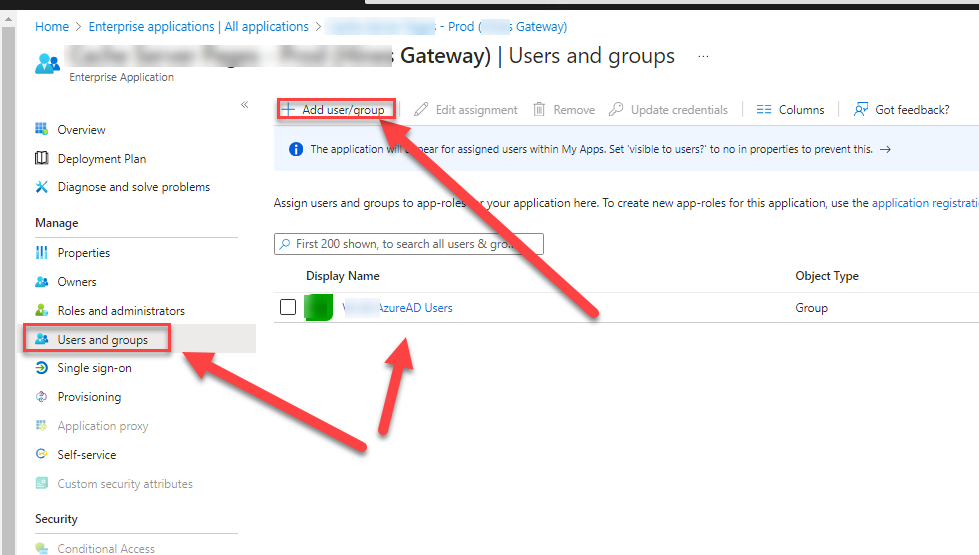The width and height of the screenshot is (979, 555).
Task: Select Users and groups menu item
Action: pos(102,340)
